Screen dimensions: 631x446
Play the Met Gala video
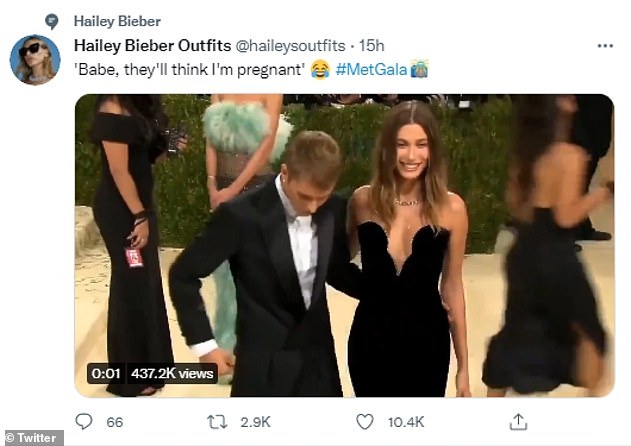click(344, 245)
